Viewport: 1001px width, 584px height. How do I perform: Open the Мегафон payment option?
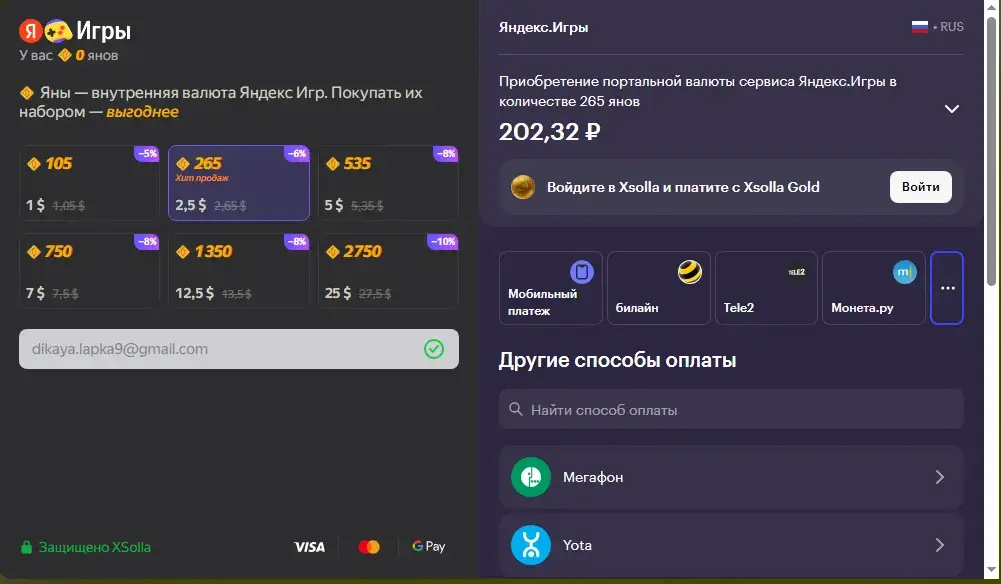pyautogui.click(x=731, y=477)
